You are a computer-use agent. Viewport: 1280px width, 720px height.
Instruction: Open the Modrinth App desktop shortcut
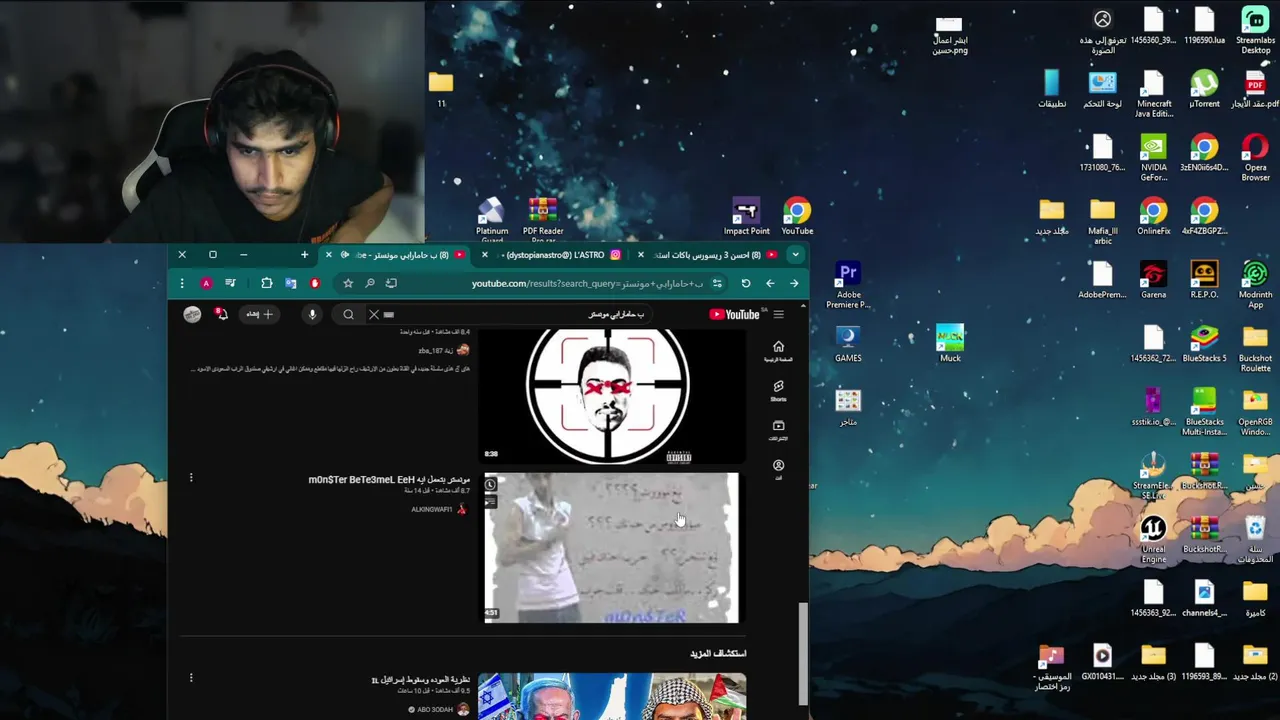point(1255,285)
